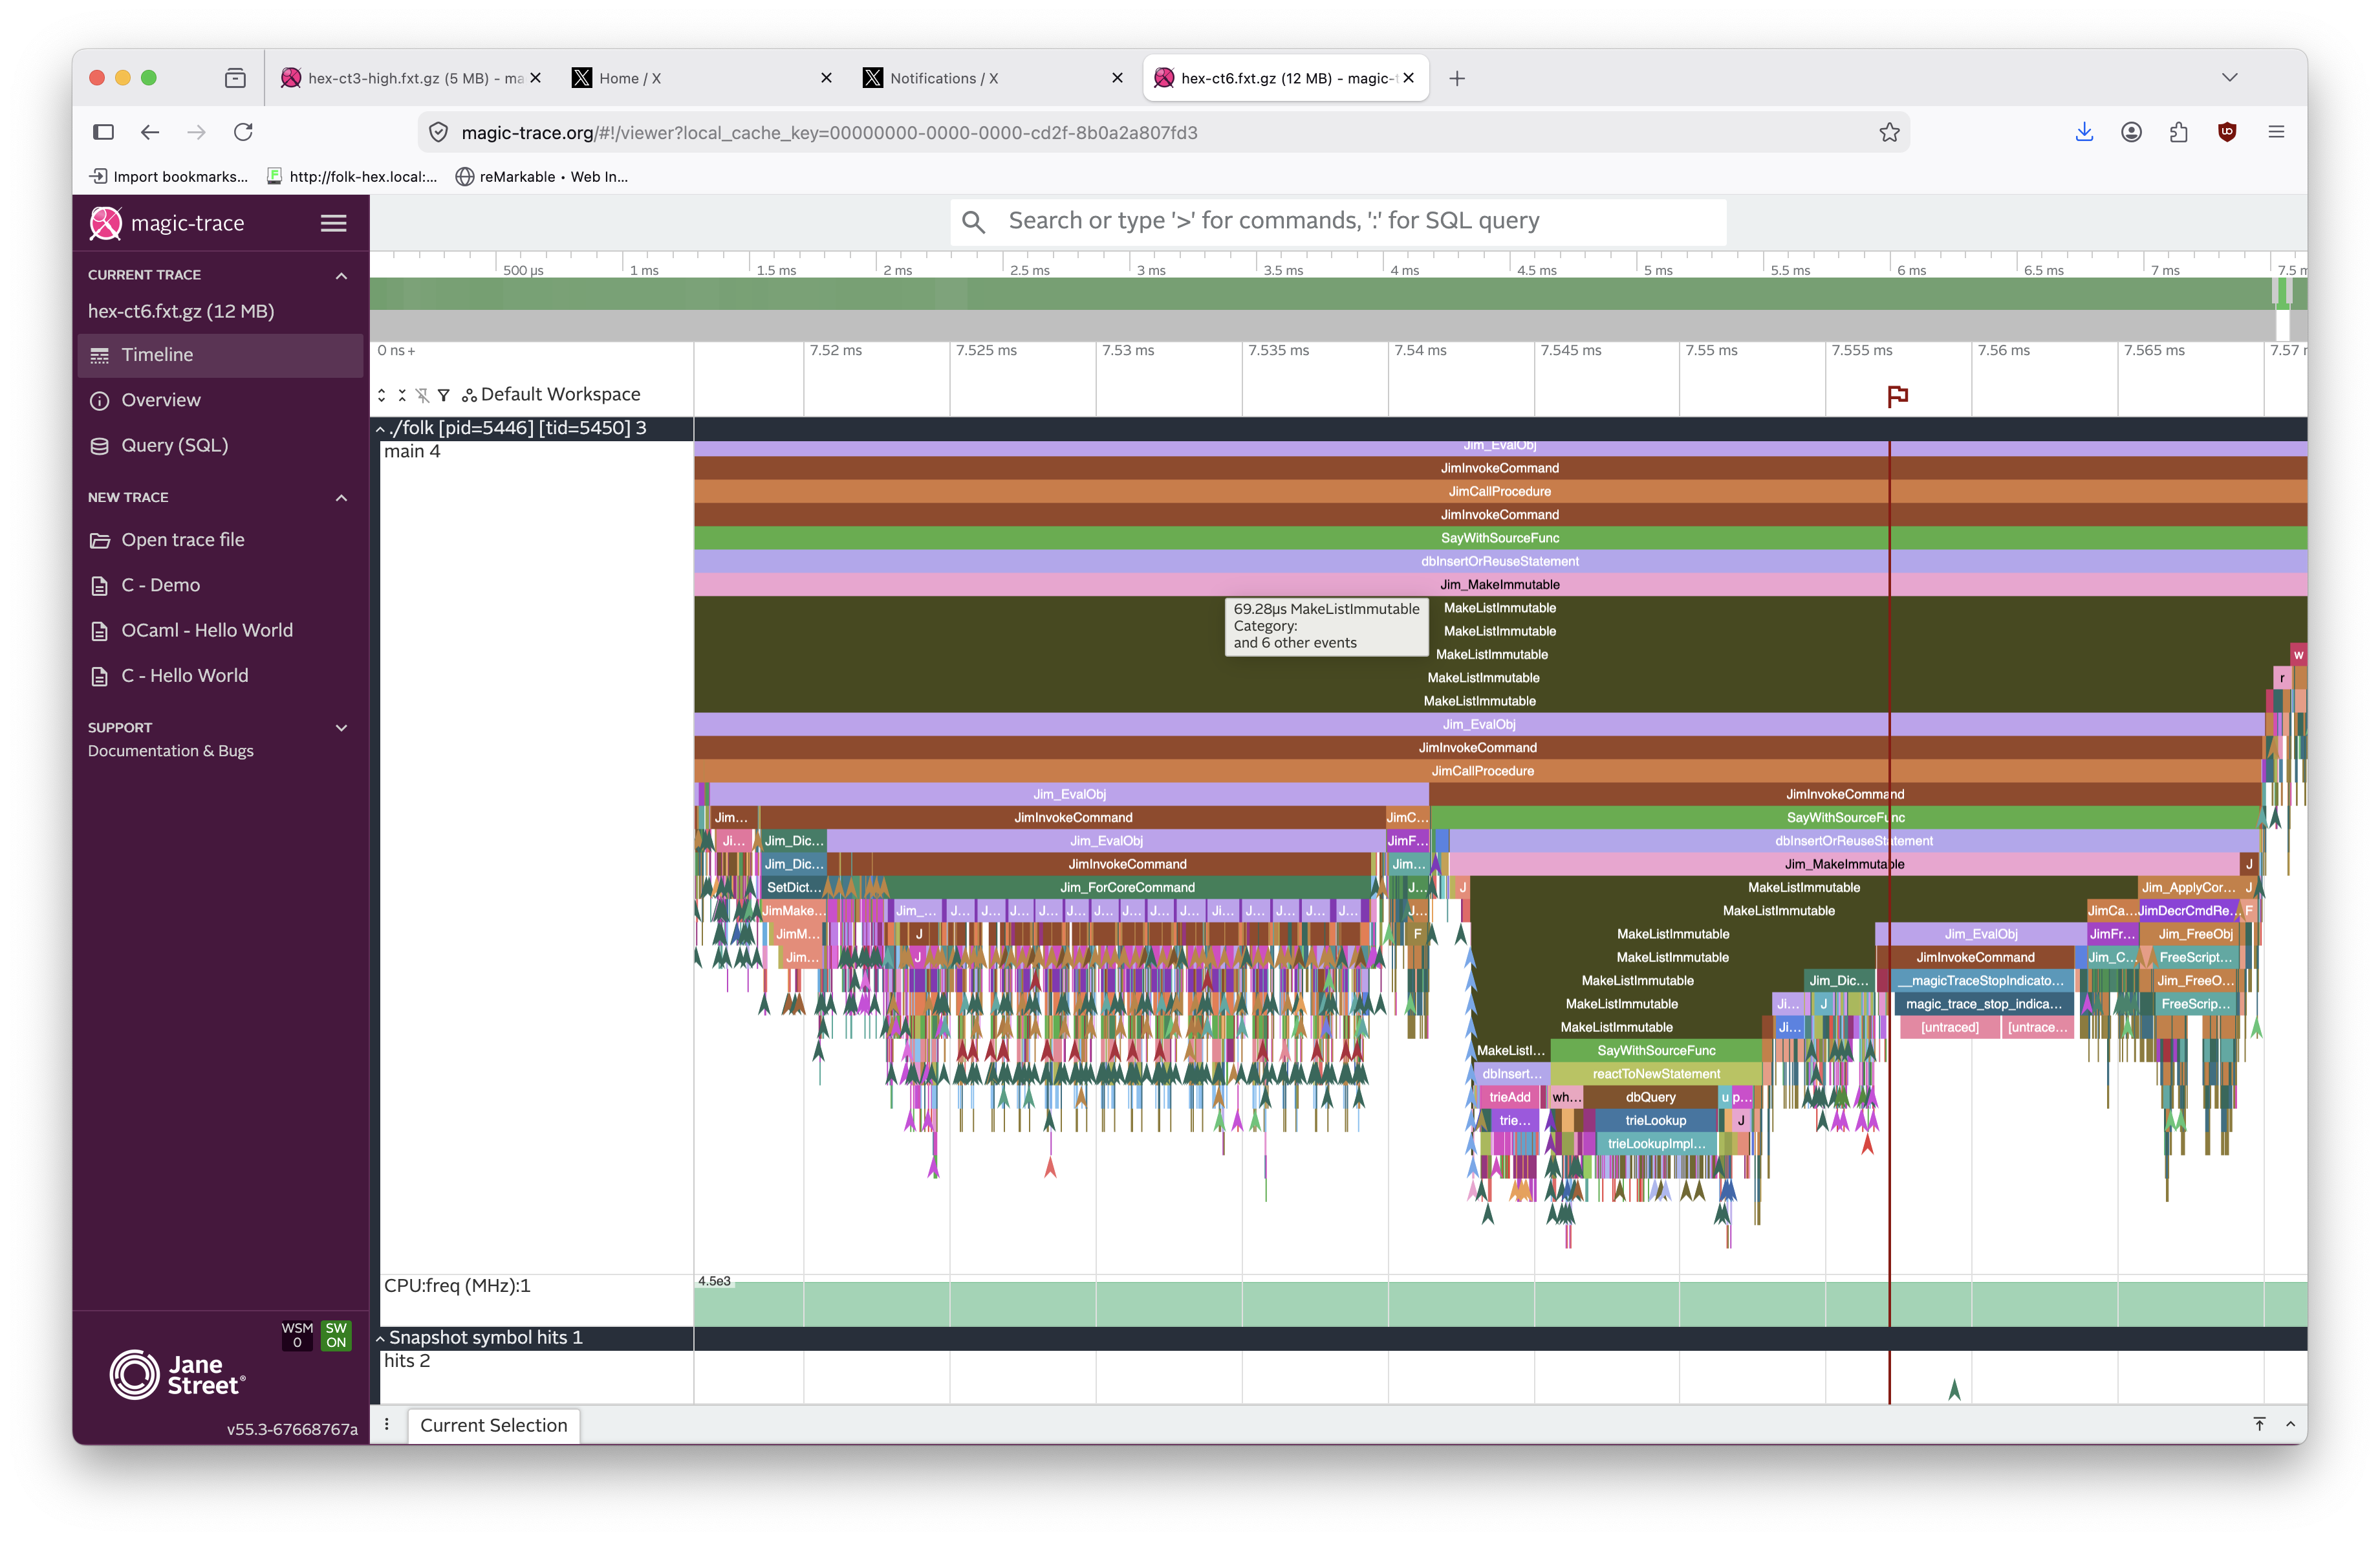The width and height of the screenshot is (2380, 1541).
Task: Close the Home / X browser tab
Action: point(826,78)
